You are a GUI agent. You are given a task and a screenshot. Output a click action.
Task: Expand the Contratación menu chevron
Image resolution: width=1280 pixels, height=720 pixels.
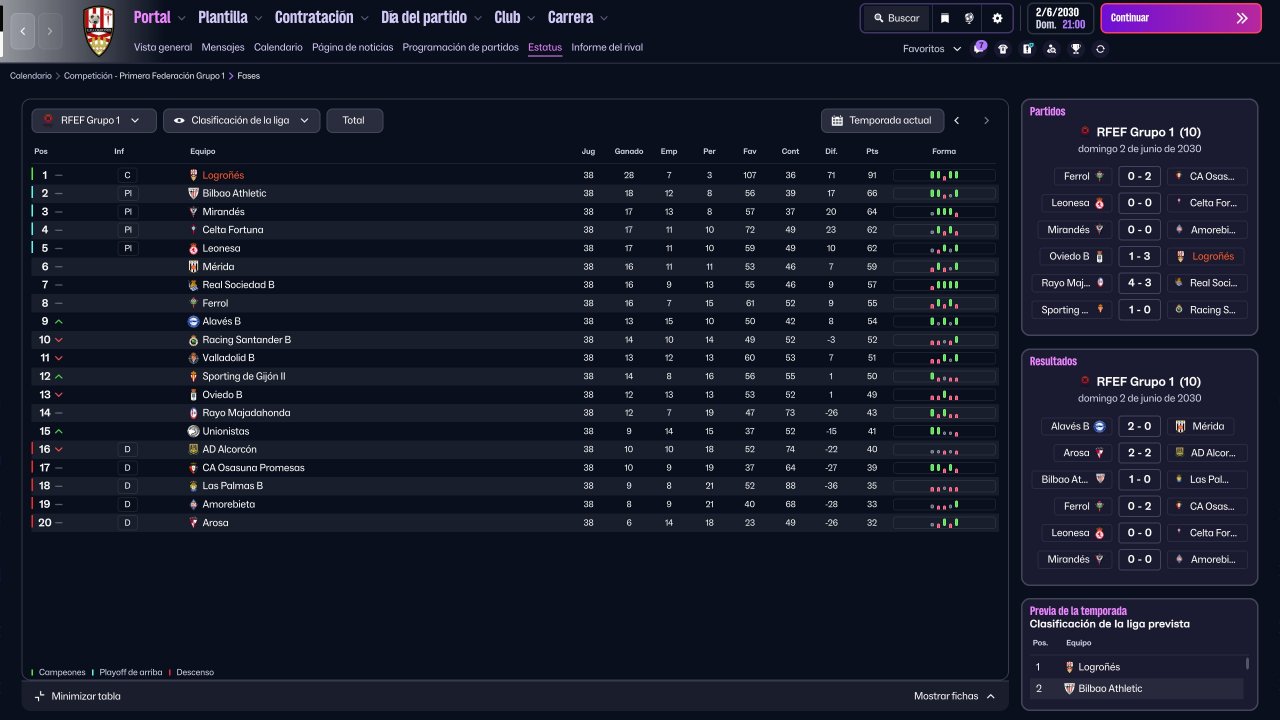pyautogui.click(x=364, y=18)
